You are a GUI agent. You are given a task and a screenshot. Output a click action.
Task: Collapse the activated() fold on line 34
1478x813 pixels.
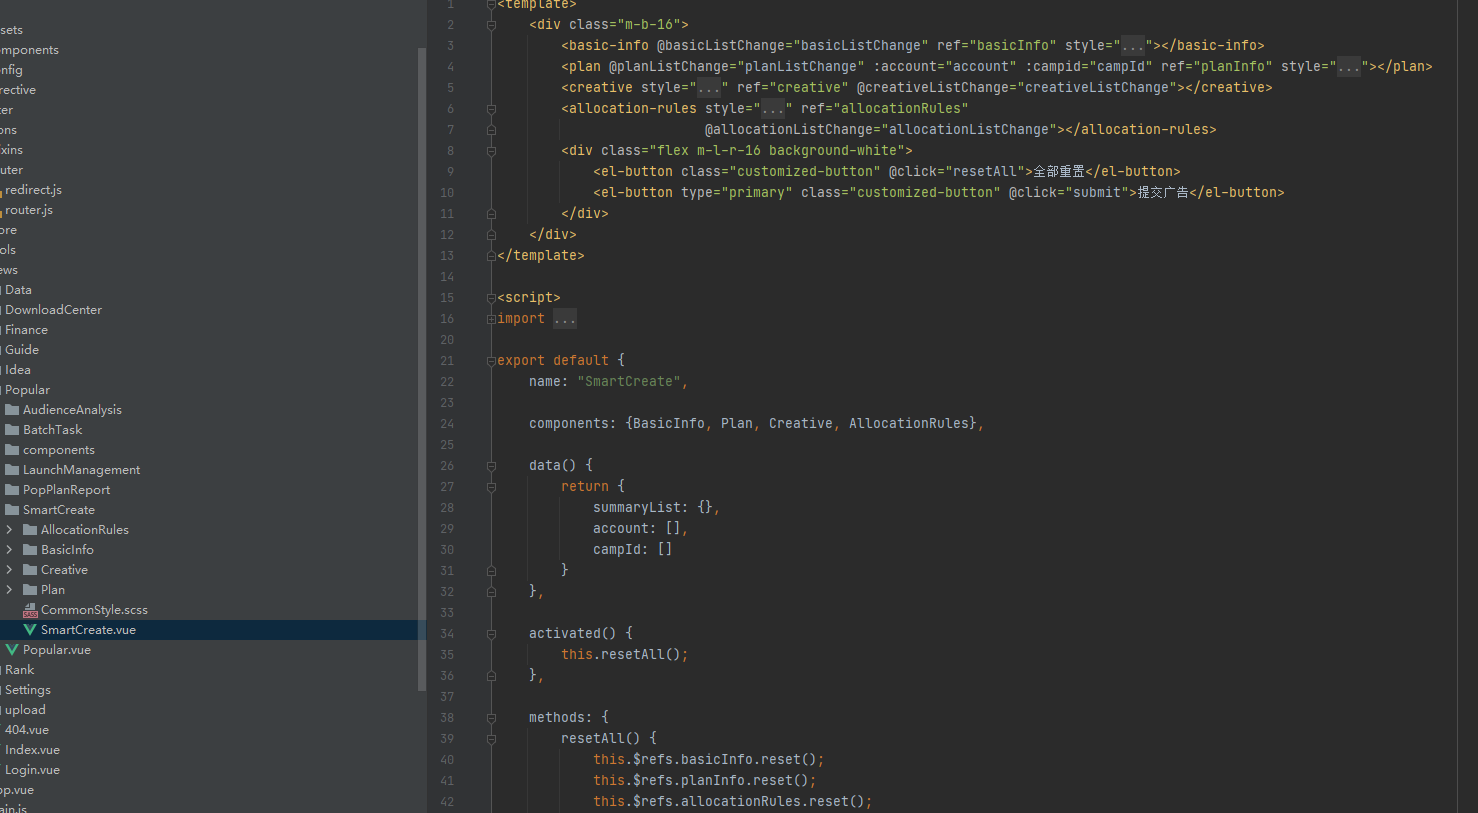[x=491, y=634]
